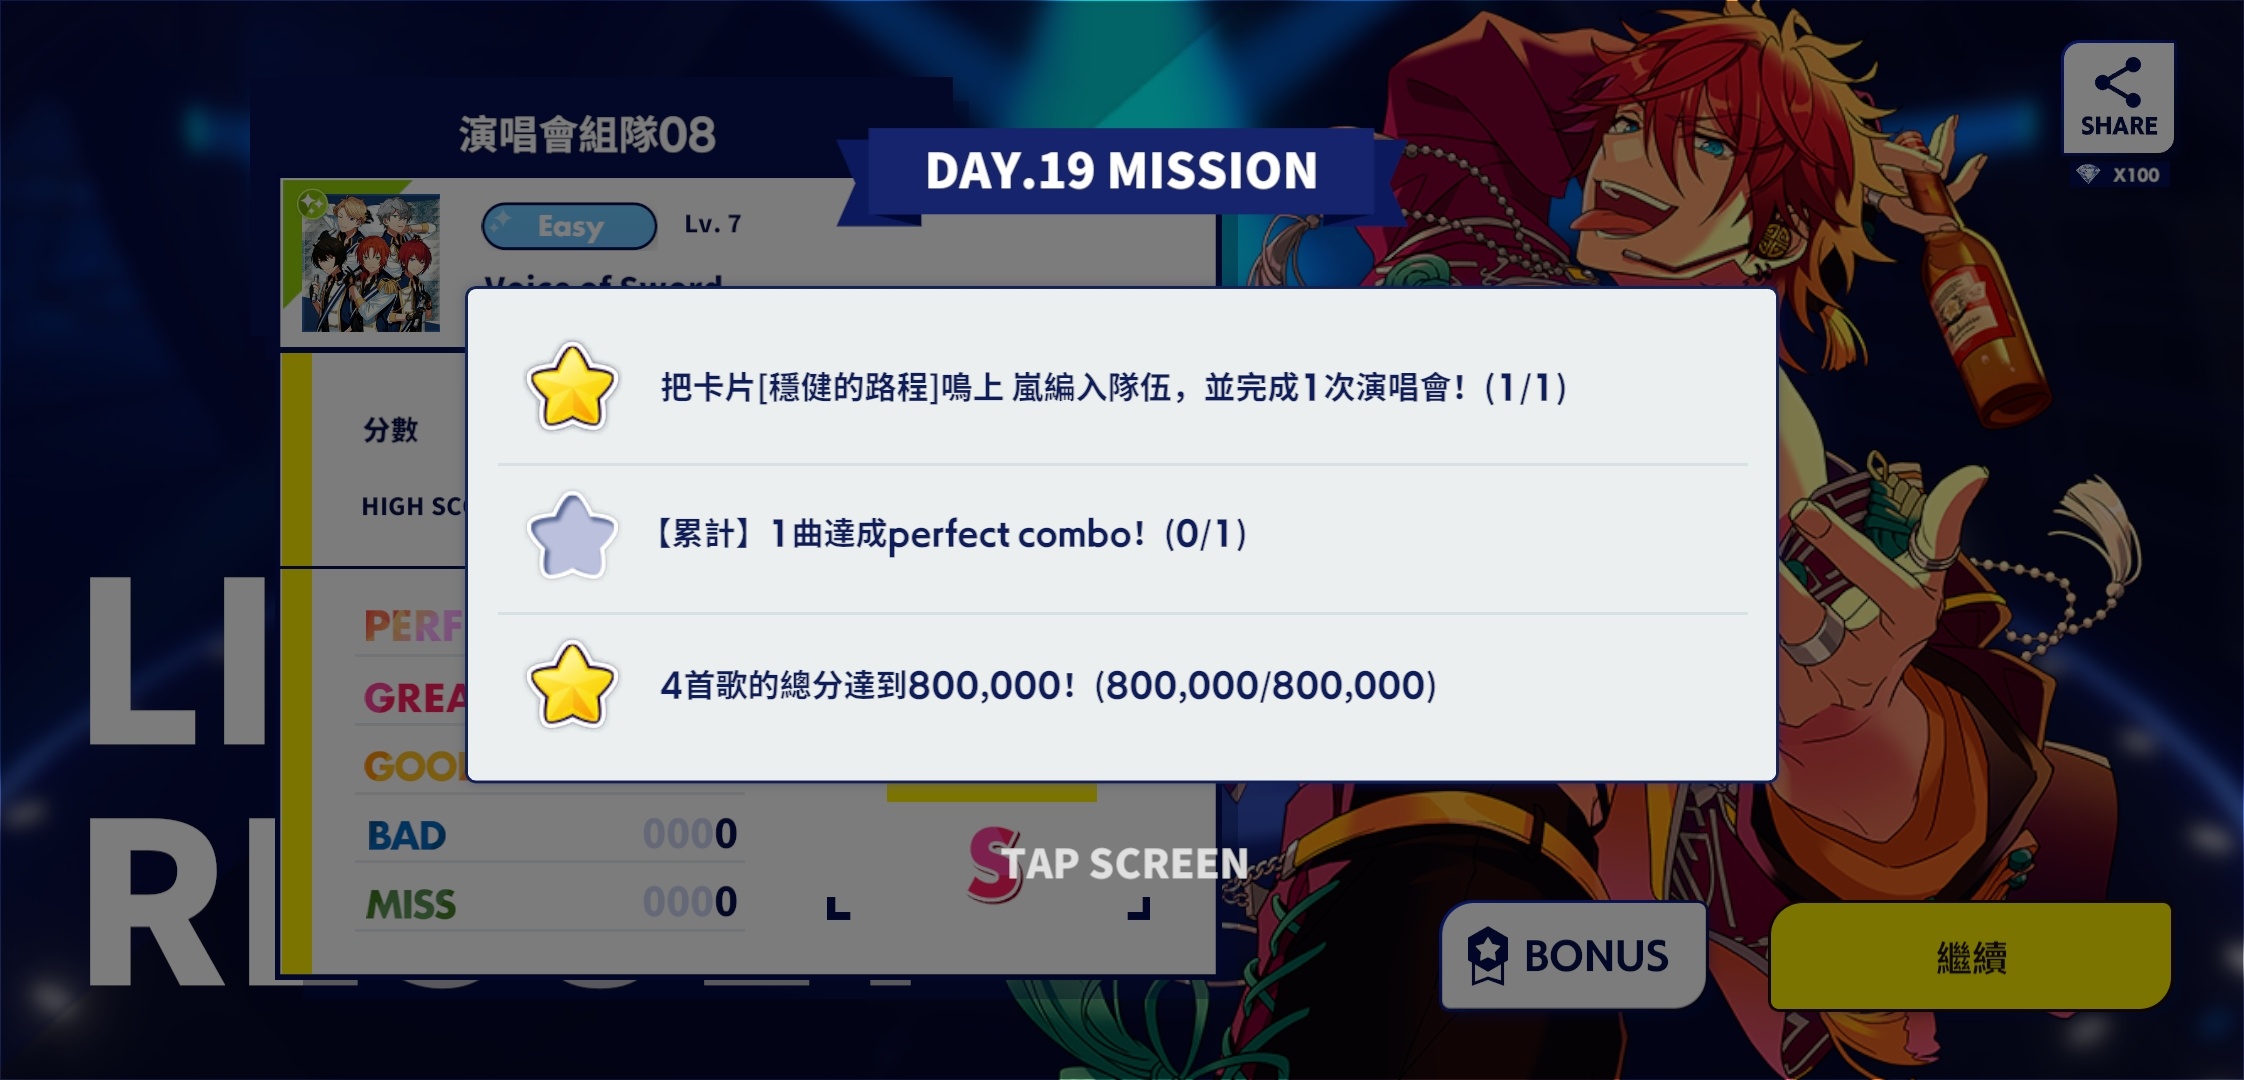Screen dimensions: 2244x1080
Task: Select the gold star for 800,000 score mission
Action: click(571, 685)
